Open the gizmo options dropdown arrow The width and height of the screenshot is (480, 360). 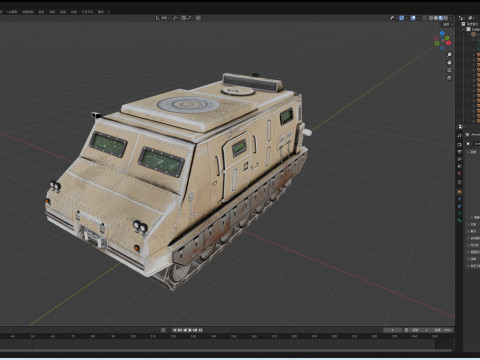coord(406,18)
